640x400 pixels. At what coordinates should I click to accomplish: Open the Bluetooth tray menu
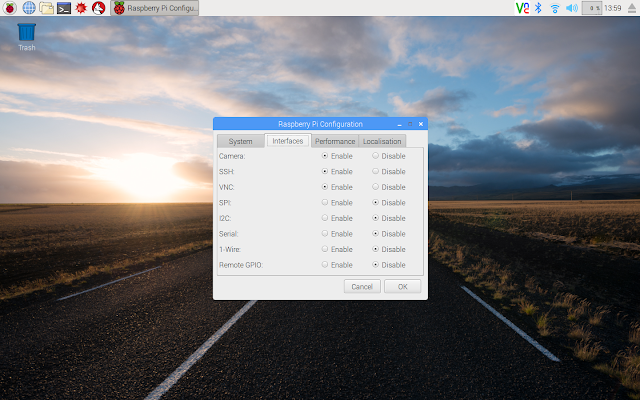[x=538, y=8]
